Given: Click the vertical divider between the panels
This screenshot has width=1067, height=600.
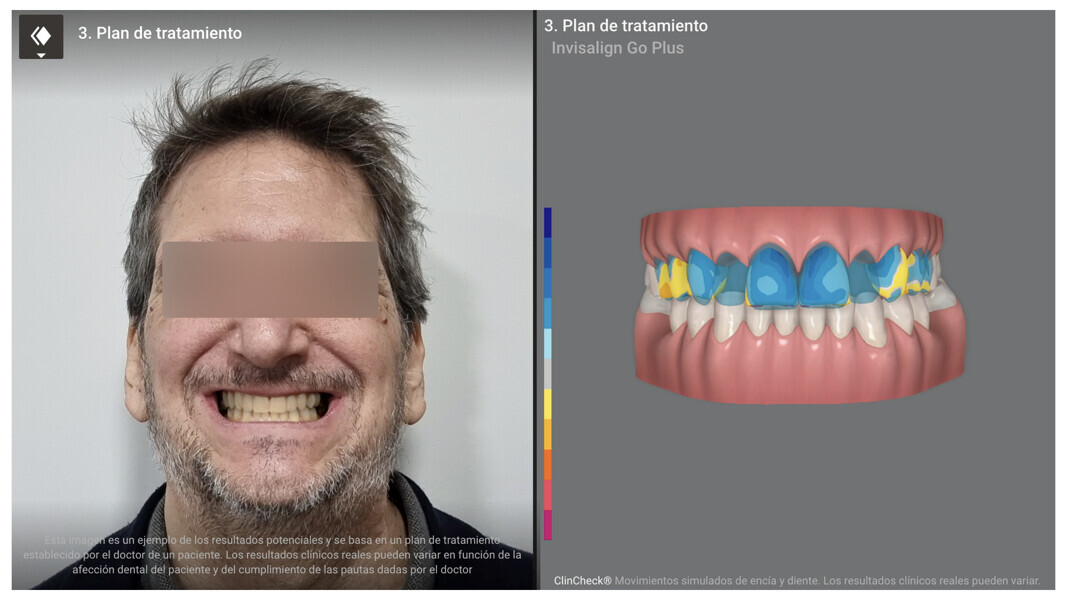Looking at the screenshot, I should [x=535, y=300].
